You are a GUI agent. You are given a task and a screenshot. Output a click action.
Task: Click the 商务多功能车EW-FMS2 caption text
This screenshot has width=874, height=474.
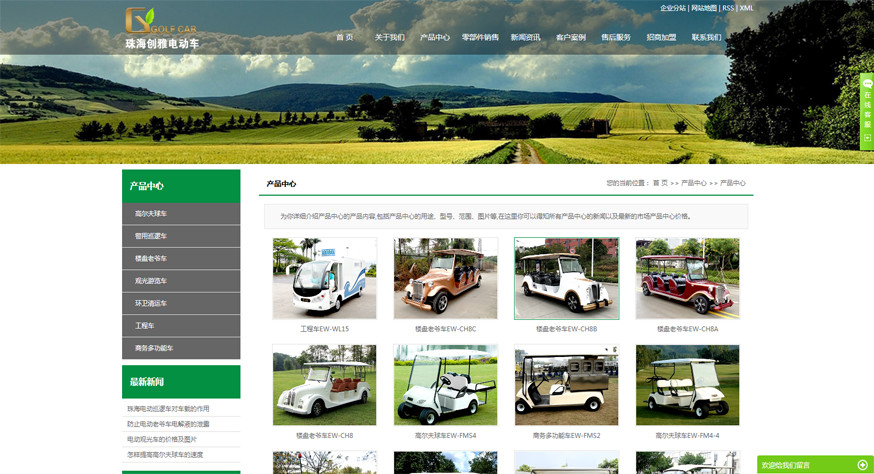(566, 436)
